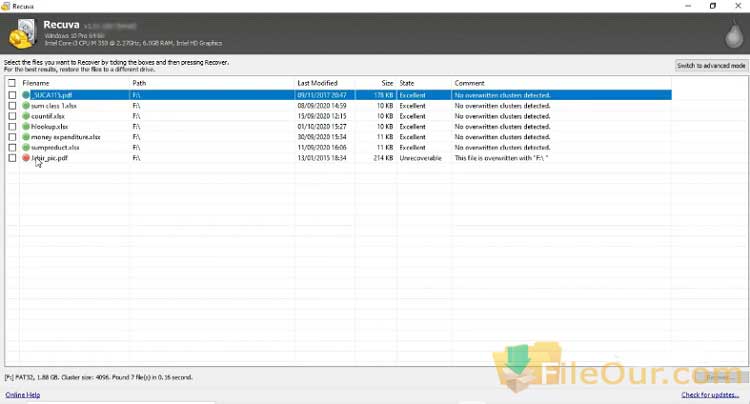Click the Piriform pear icon in the header

[x=734, y=34]
